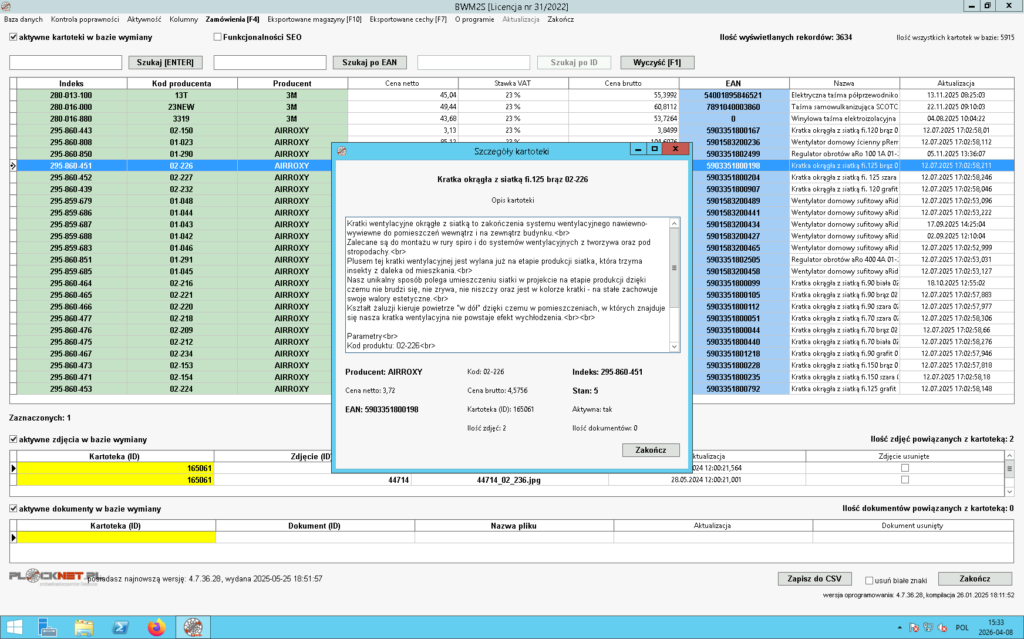1024x639 pixels.
Task: Launch Server Manager from the taskbar
Action: point(49,627)
